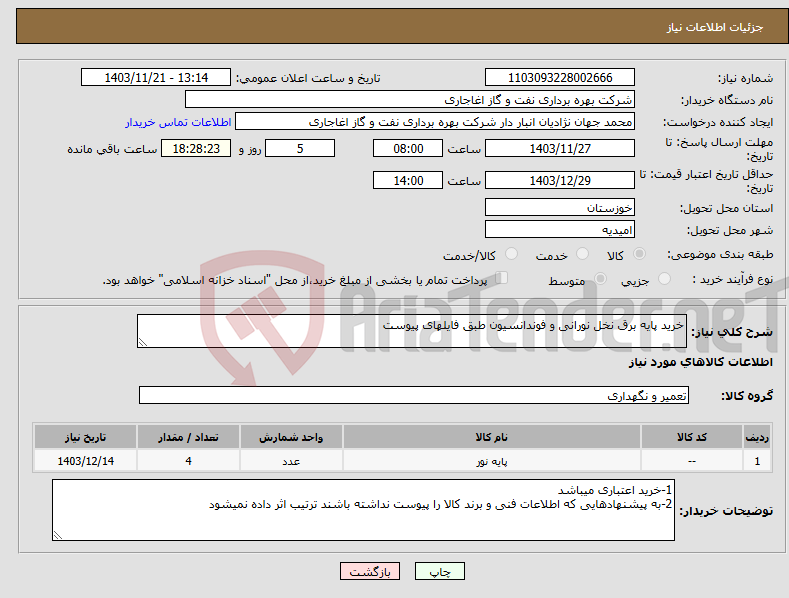Click the resize grip of buyer notes box
Viewport: 789px width, 598px height.
click(58, 535)
